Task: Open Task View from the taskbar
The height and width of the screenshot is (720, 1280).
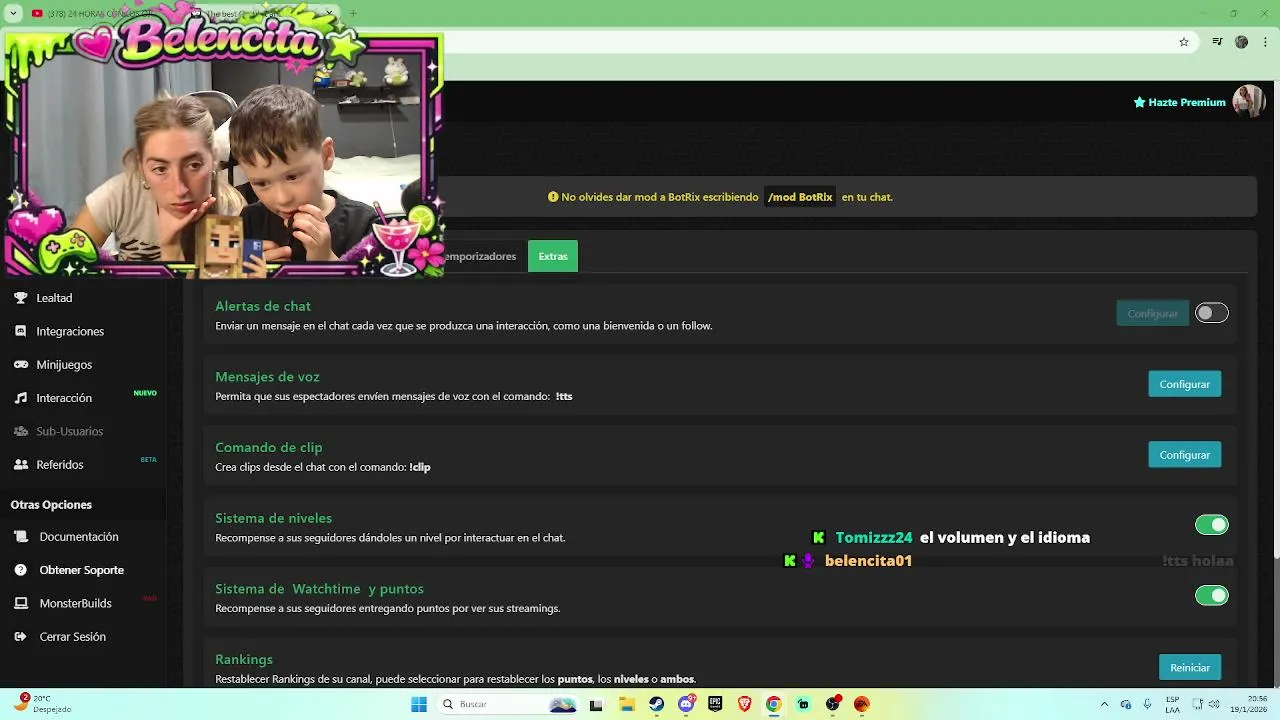Action: pos(596,704)
